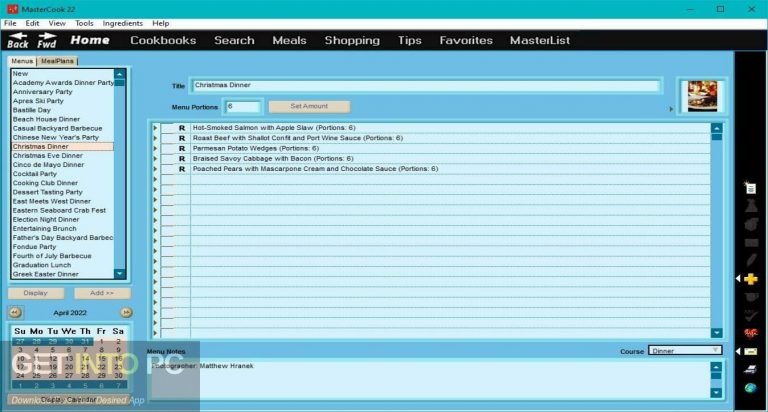
Task: Click R icon for Parmesan Potato Wedges row
Action: tap(182, 148)
